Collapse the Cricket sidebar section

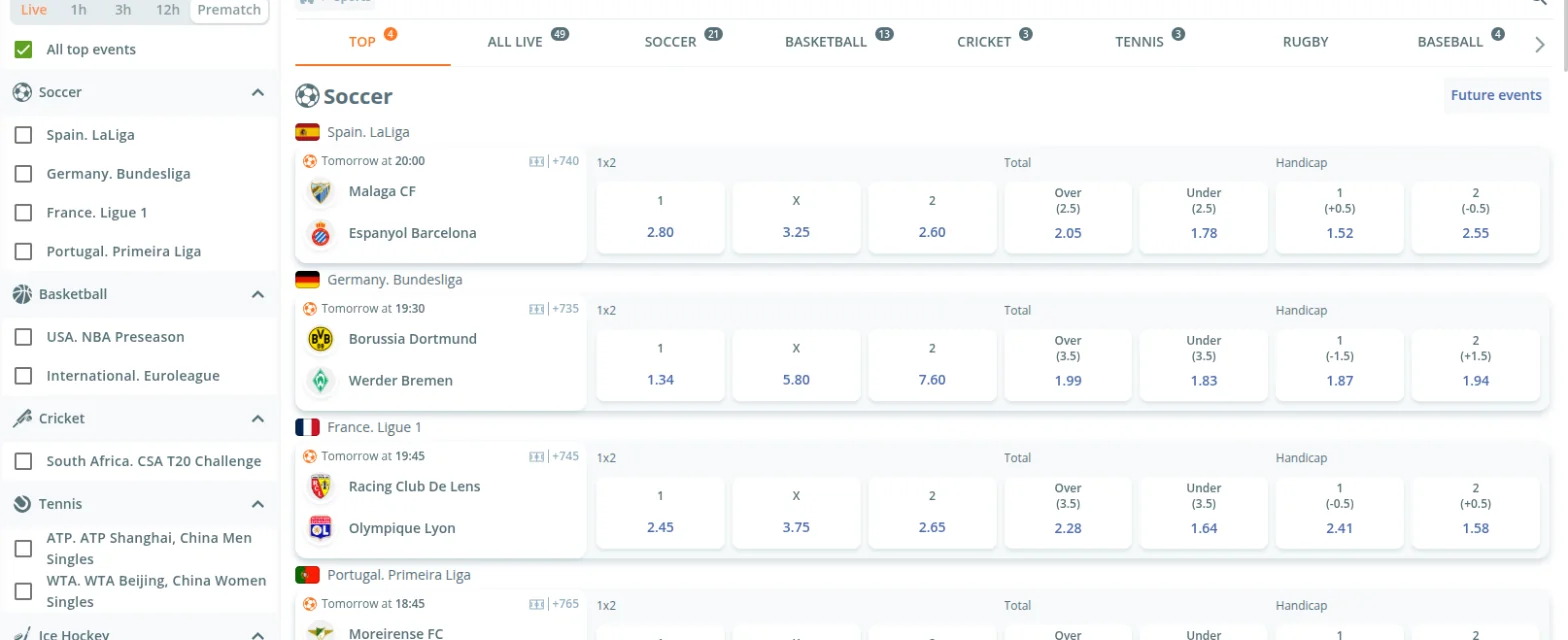[x=258, y=418]
